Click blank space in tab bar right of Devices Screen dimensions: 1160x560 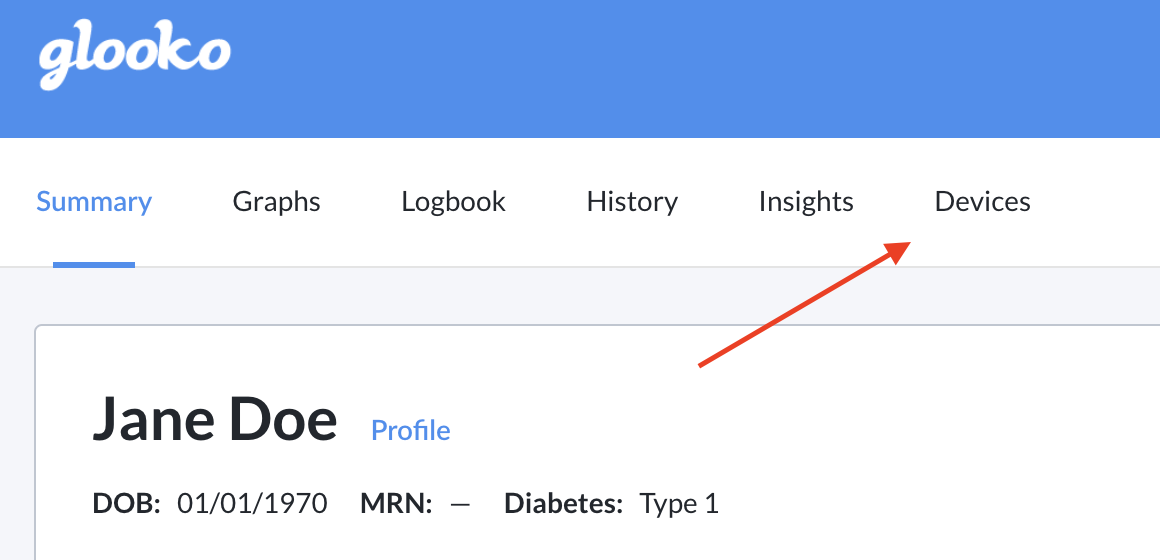pos(1095,201)
